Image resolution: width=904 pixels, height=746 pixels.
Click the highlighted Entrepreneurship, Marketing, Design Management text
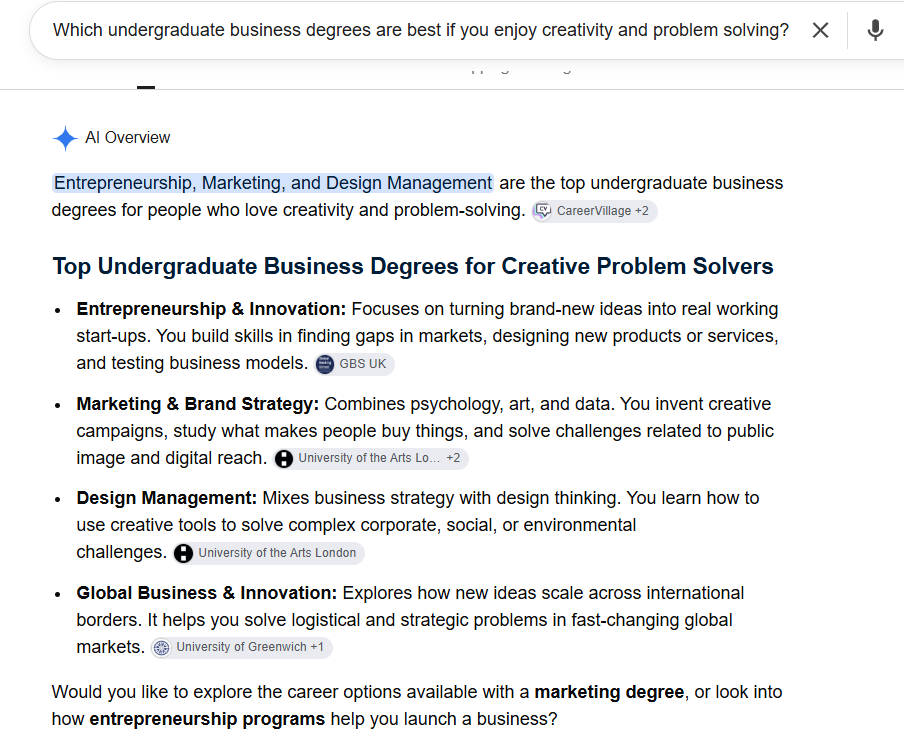273,183
